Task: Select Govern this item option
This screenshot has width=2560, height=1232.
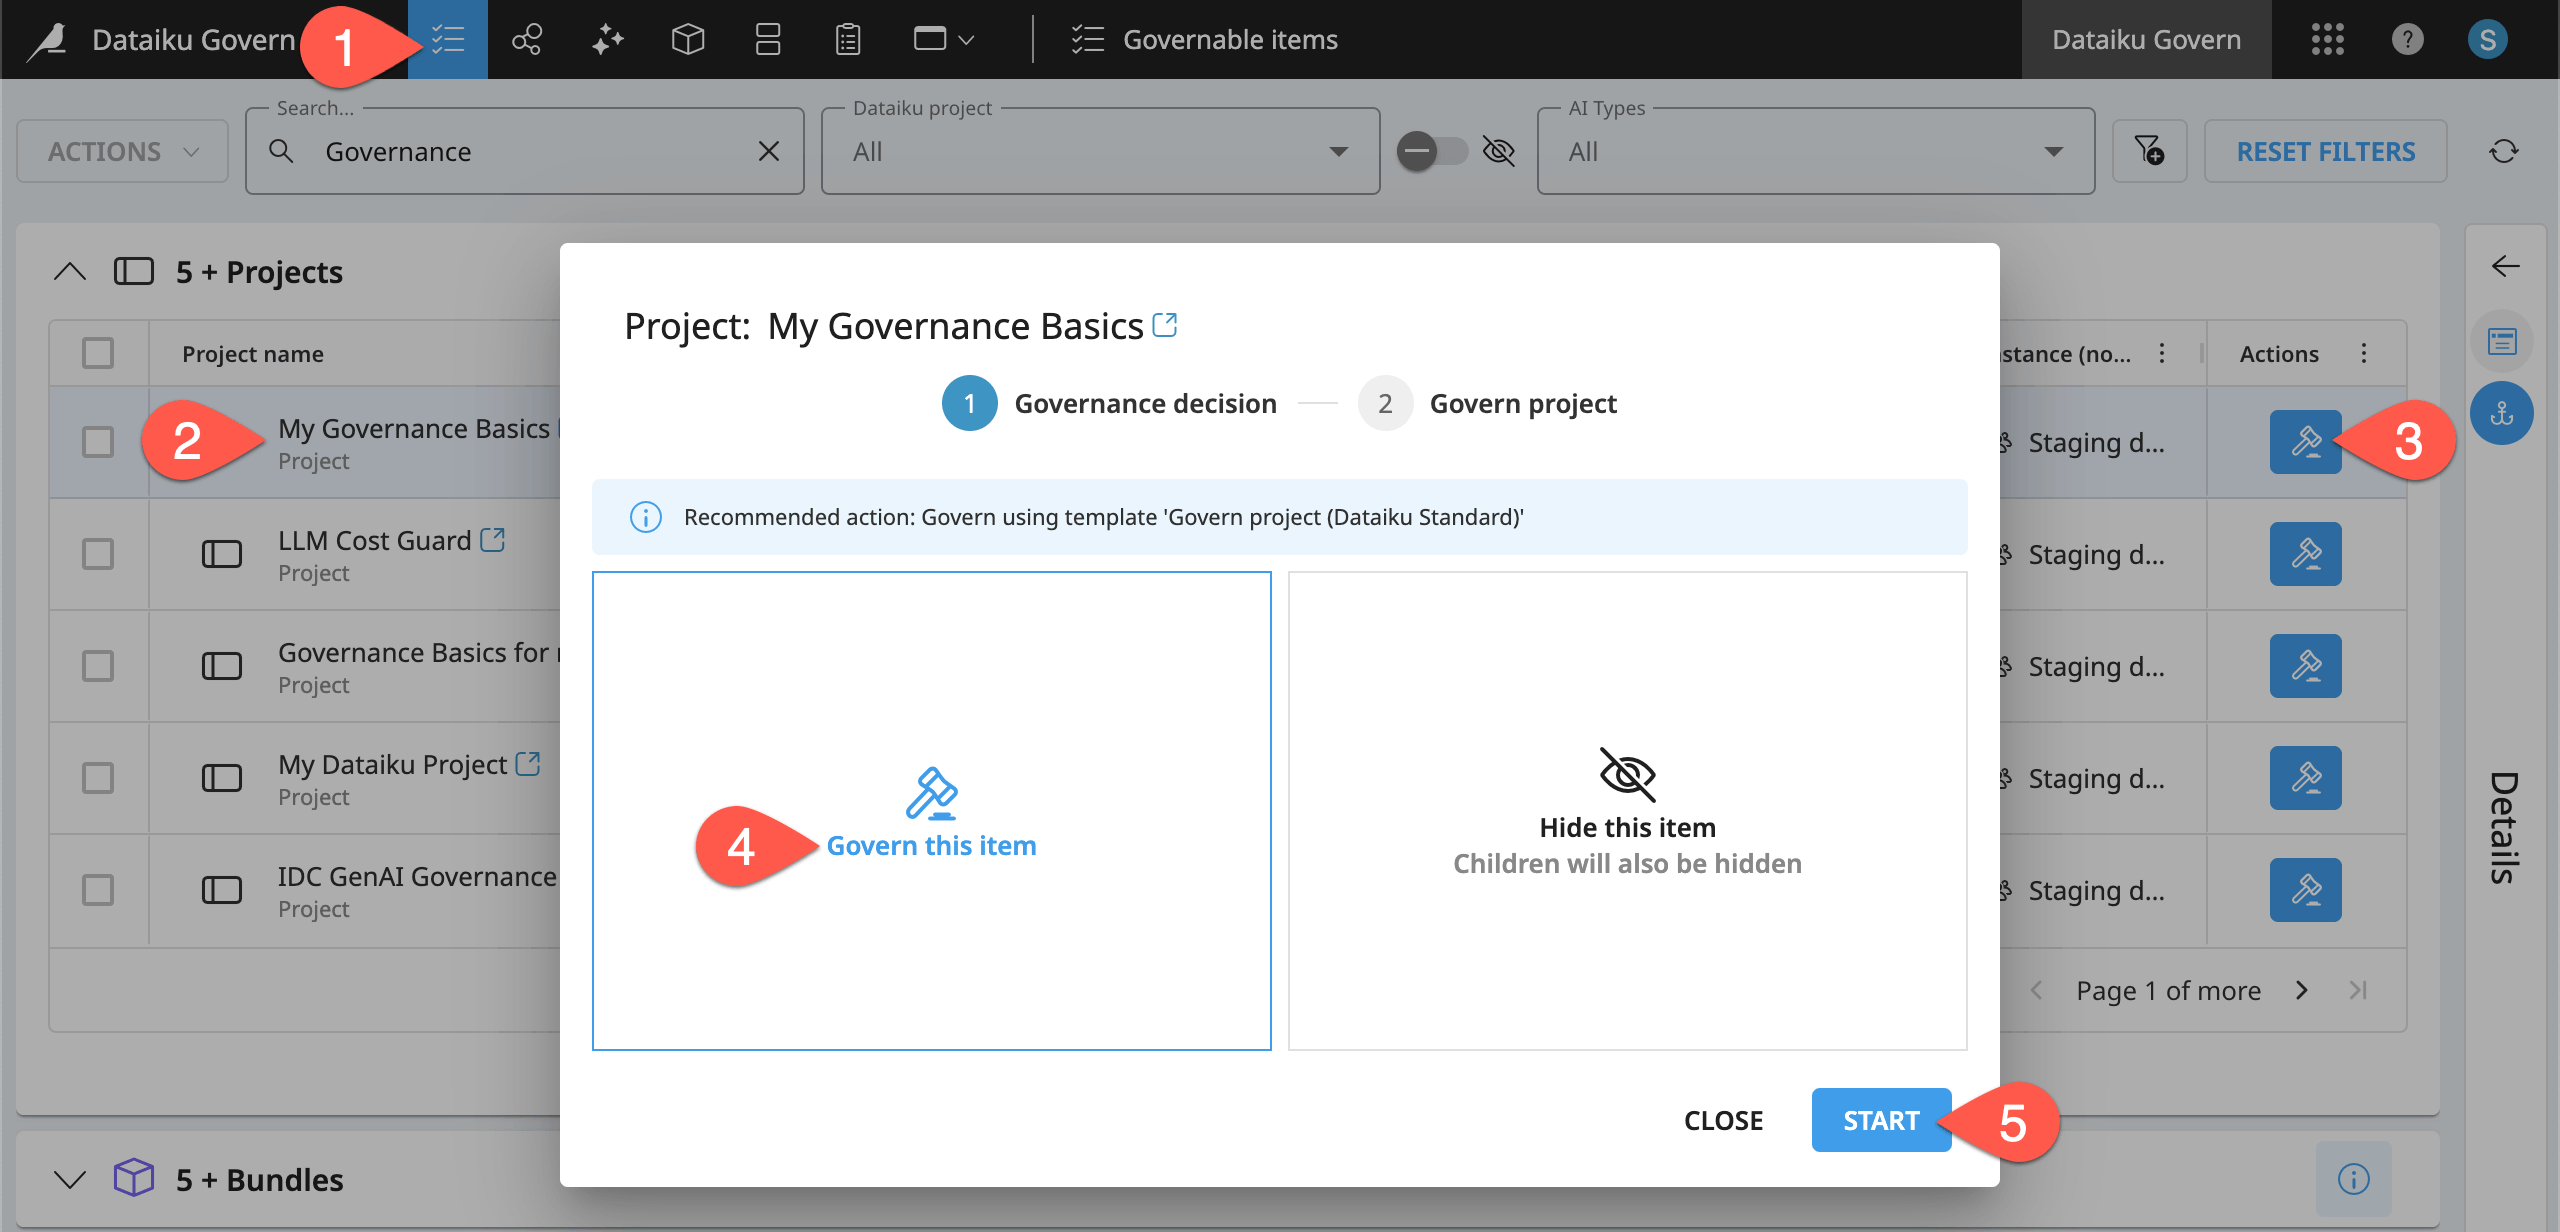Action: [x=932, y=844]
